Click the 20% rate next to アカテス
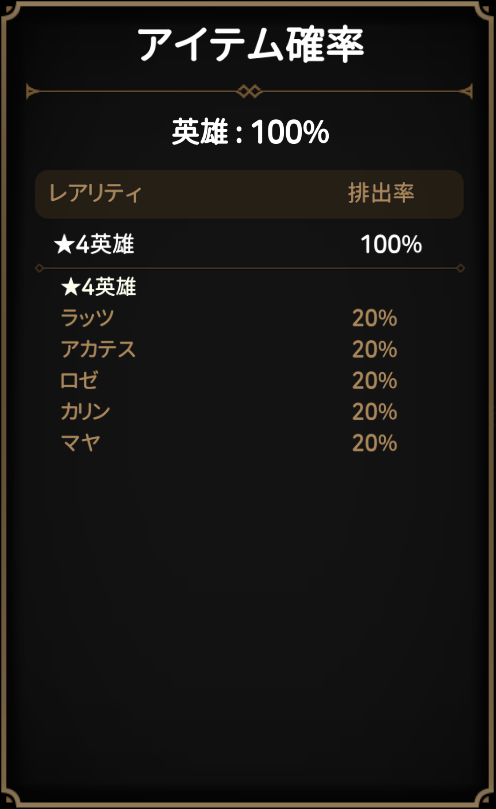 (x=375, y=350)
